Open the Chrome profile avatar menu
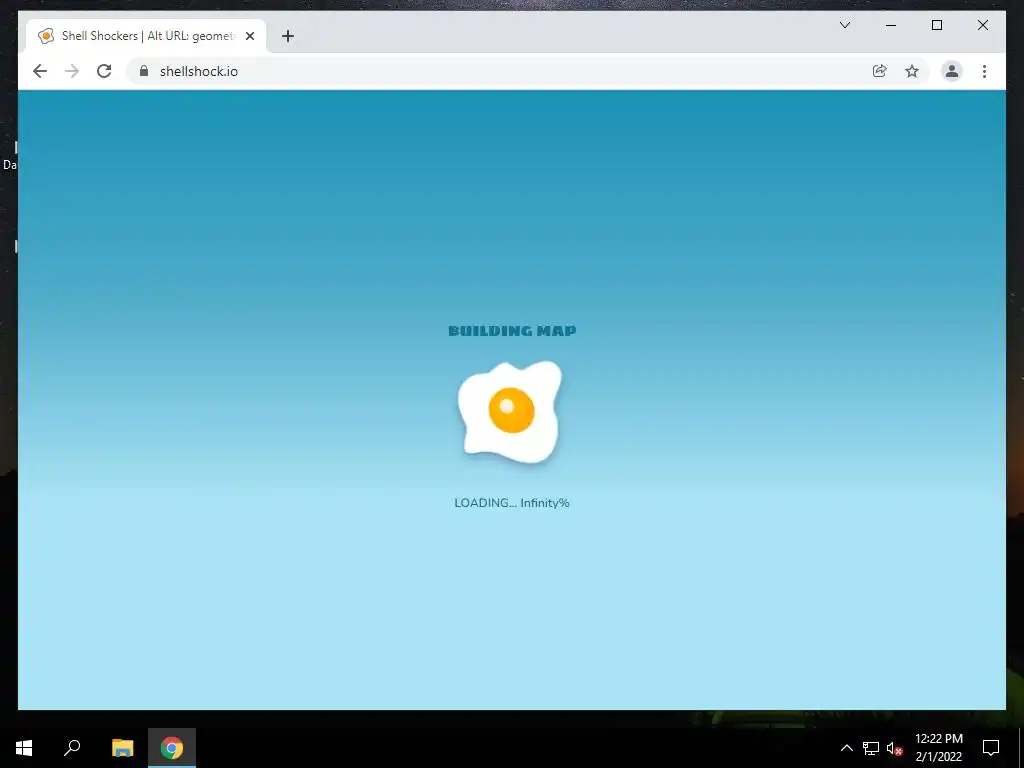Viewport: 1024px width, 768px height. (952, 71)
